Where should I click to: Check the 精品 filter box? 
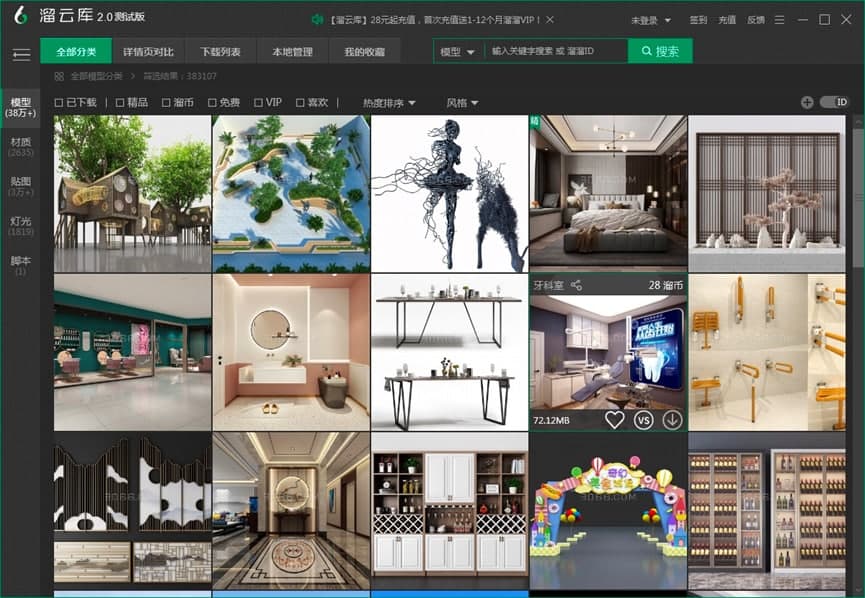pos(120,103)
